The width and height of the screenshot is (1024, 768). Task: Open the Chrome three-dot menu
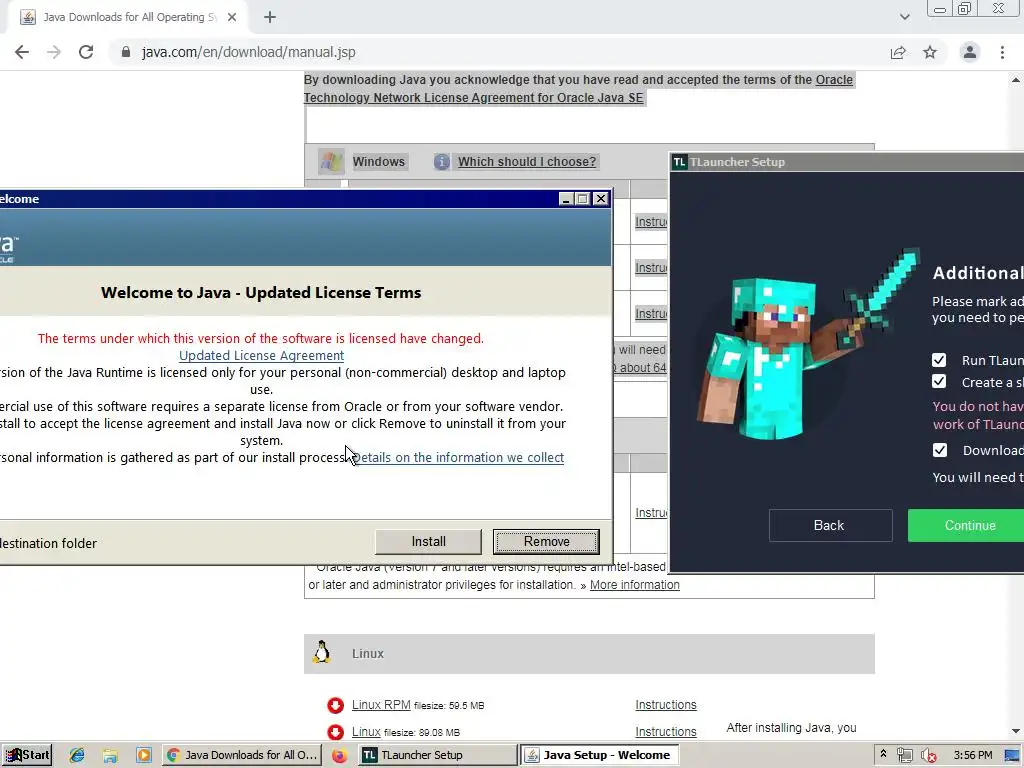(x=1002, y=52)
